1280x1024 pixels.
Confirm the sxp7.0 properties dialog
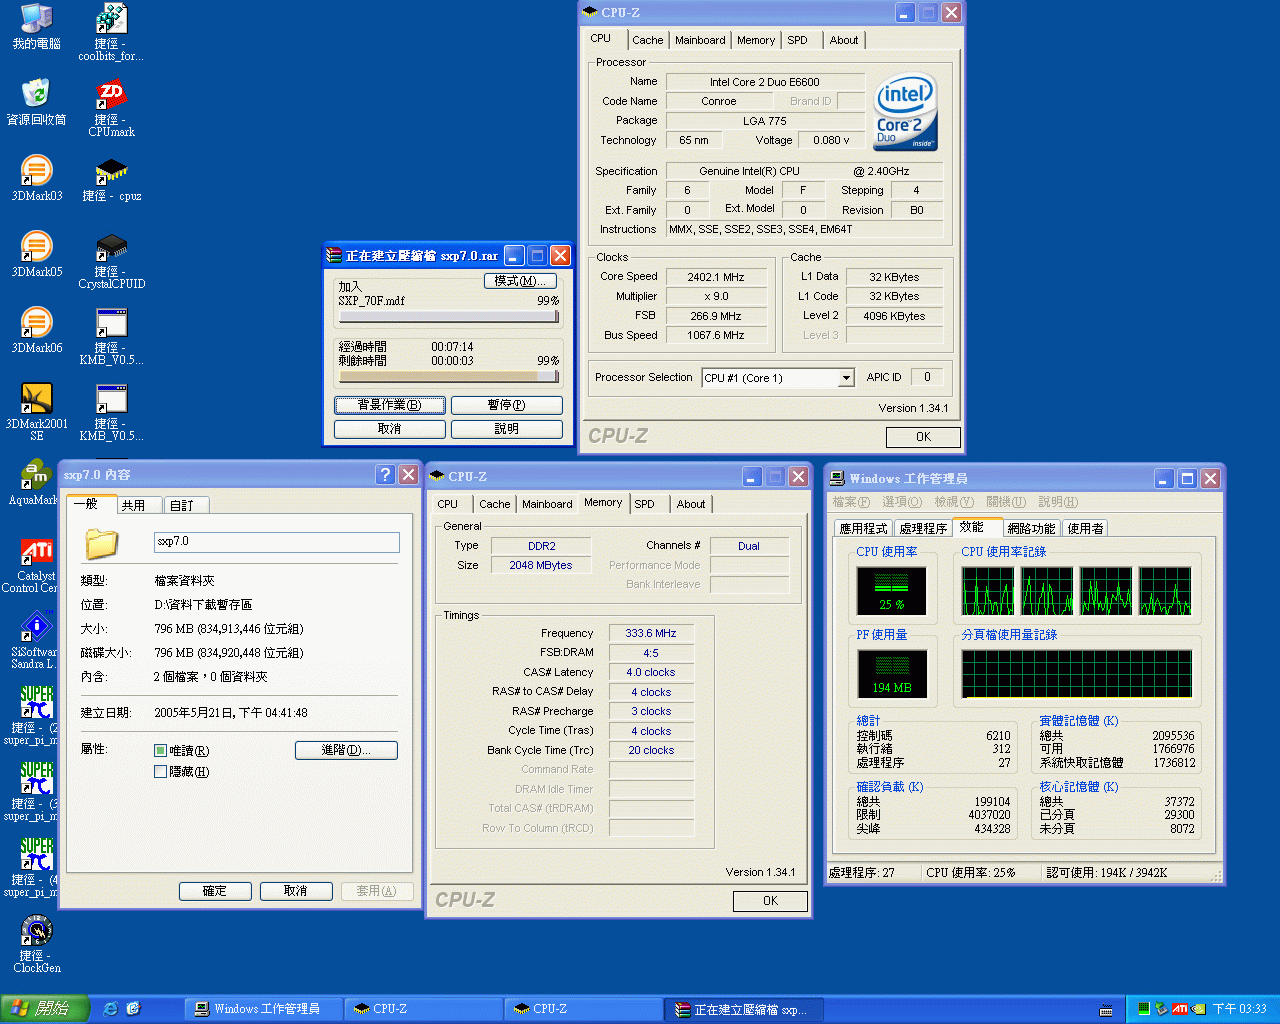[x=214, y=891]
